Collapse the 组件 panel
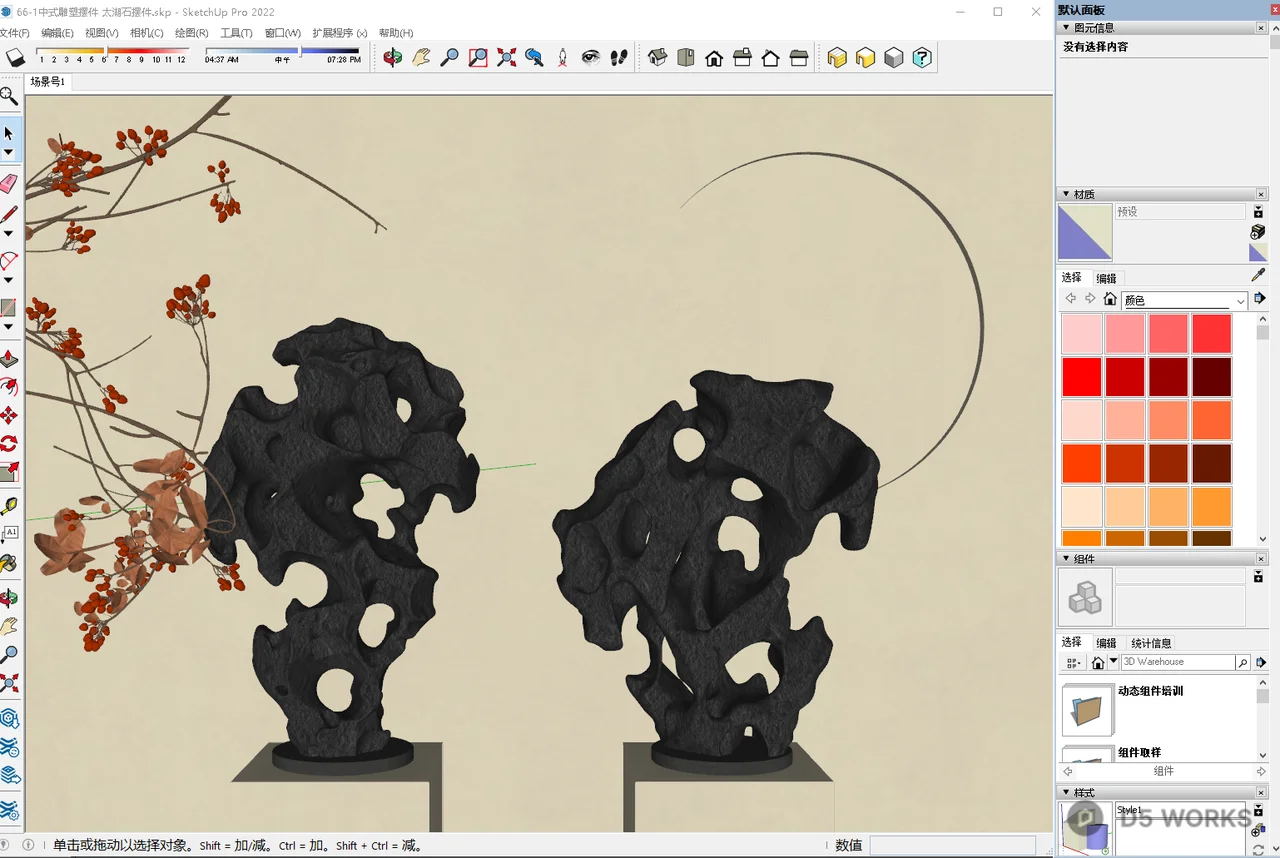 coord(1064,559)
